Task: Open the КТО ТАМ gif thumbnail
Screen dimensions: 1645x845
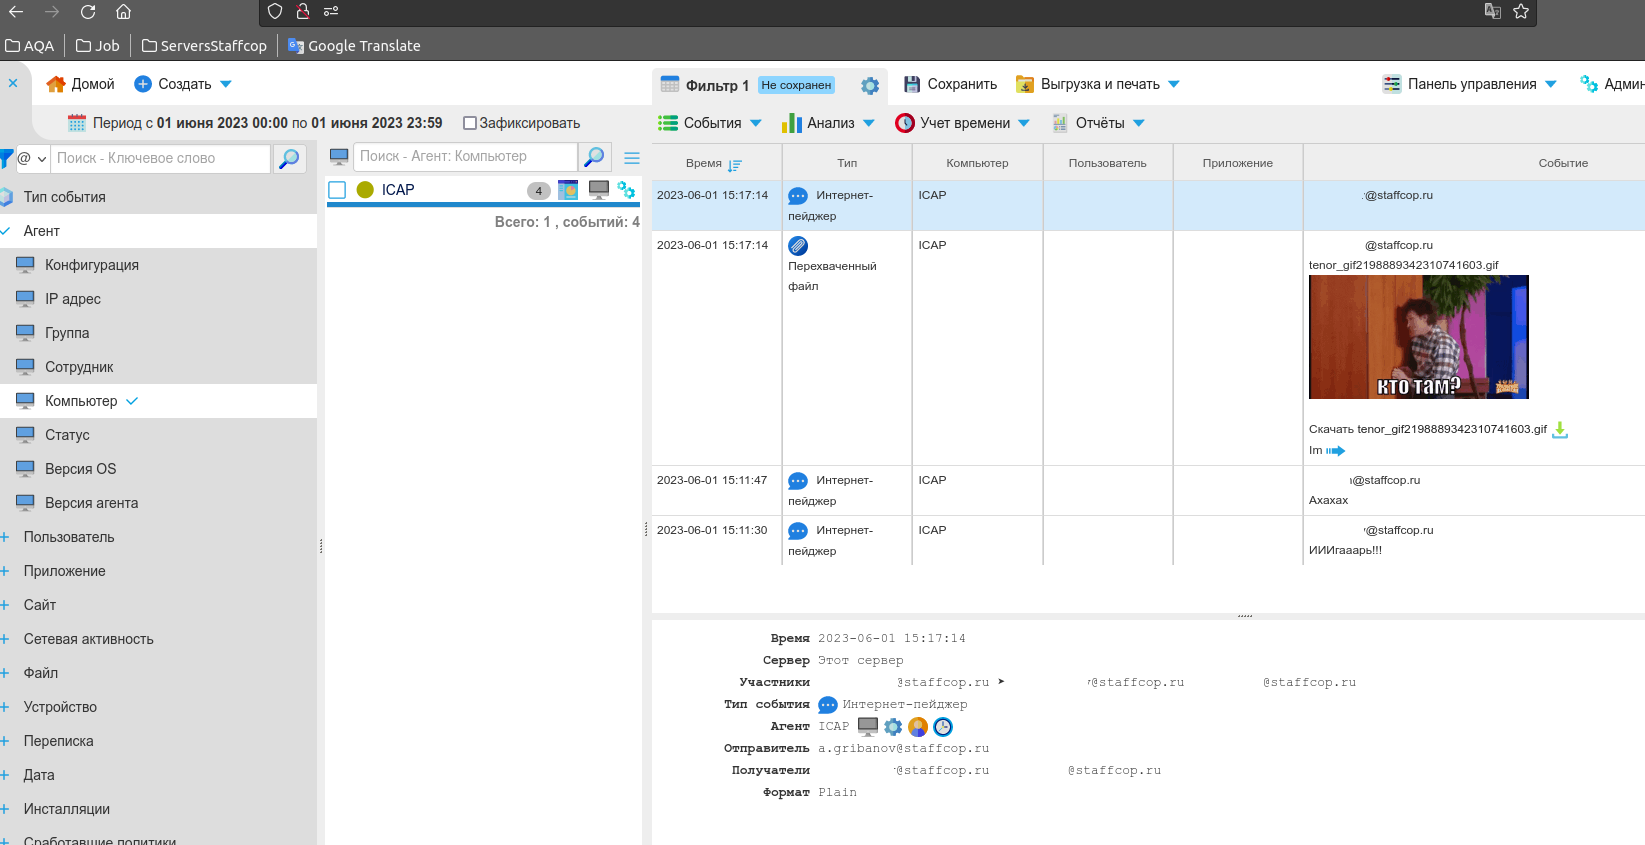Action: [1418, 337]
